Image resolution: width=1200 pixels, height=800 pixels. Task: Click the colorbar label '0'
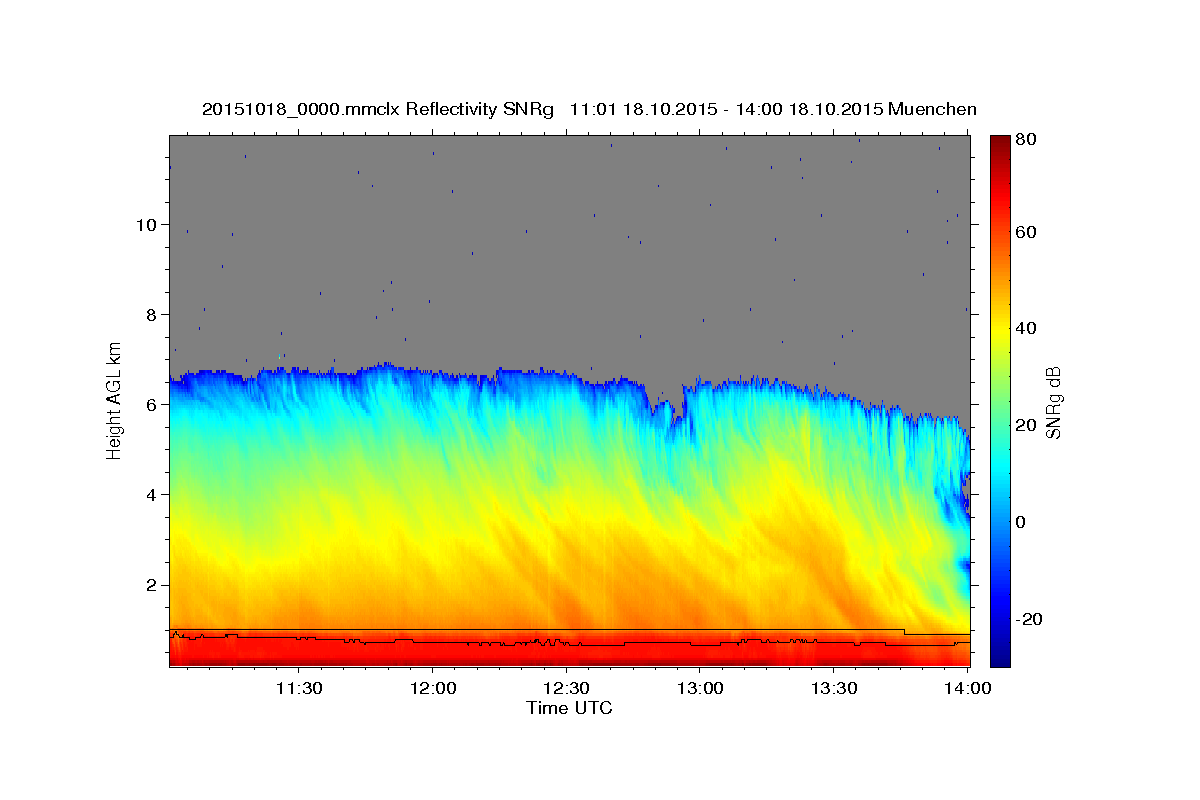[x=1022, y=522]
